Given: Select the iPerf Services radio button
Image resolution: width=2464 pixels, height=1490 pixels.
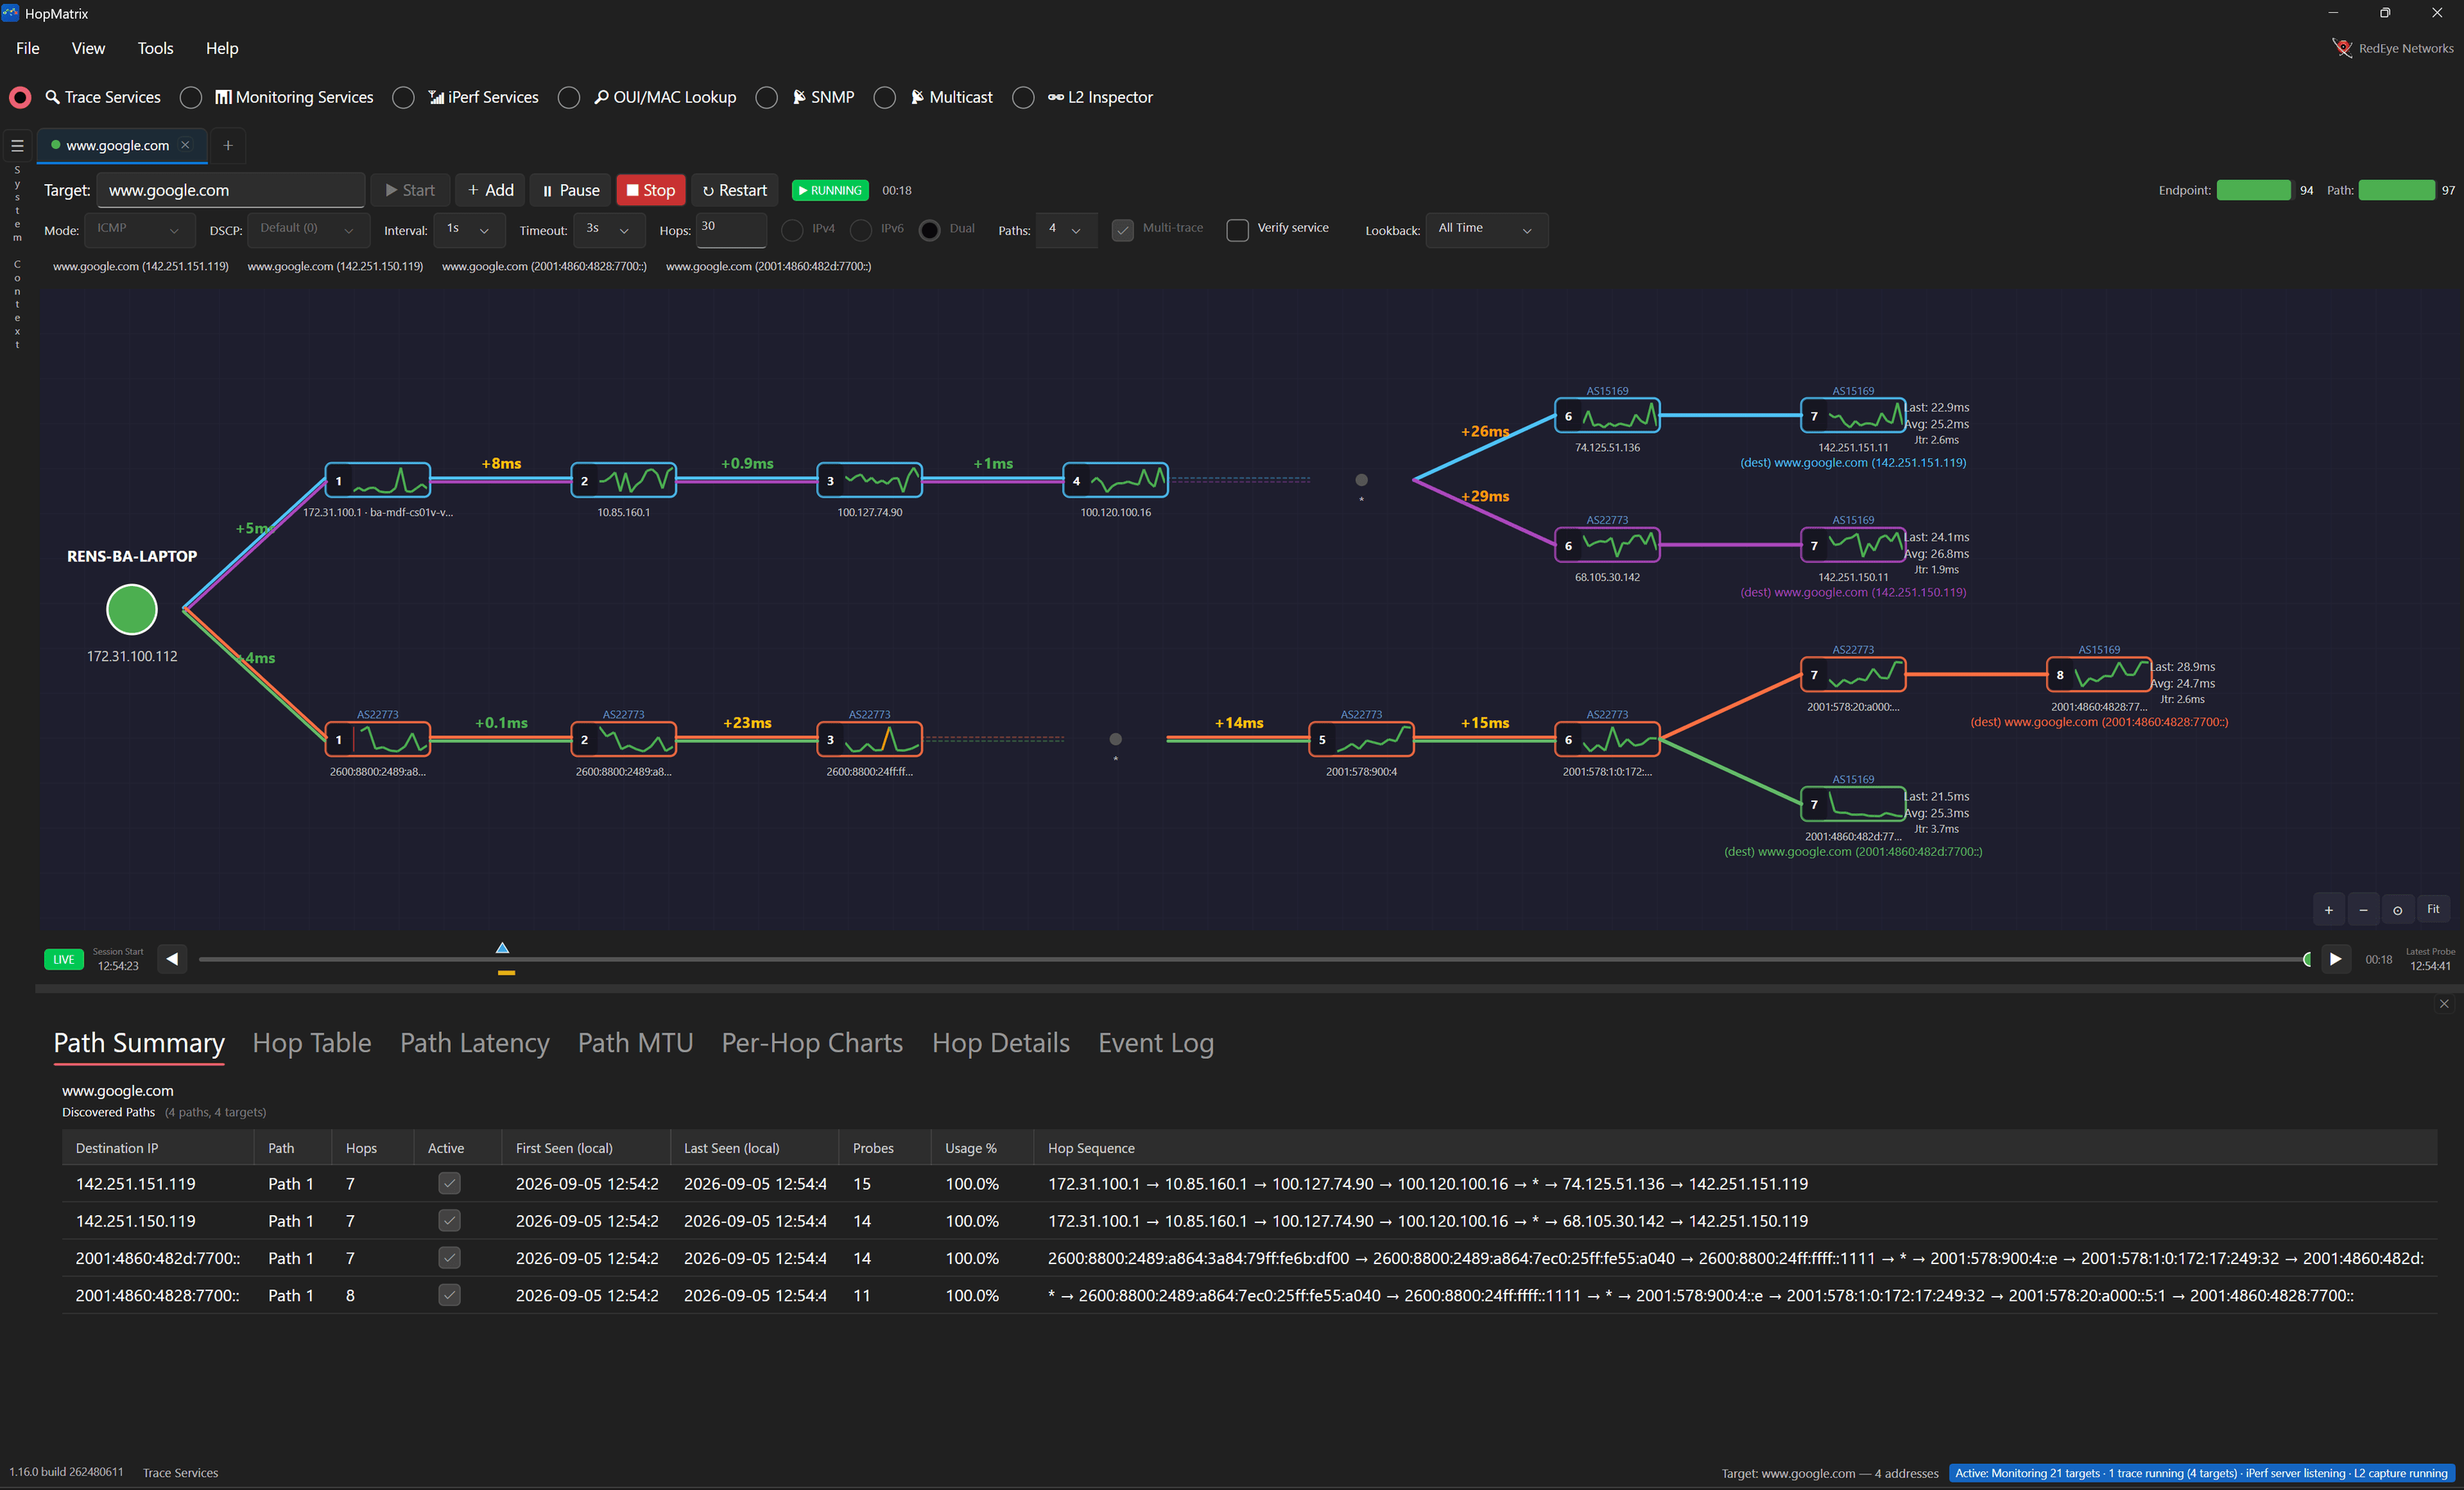Looking at the screenshot, I should pyautogui.click(x=403, y=97).
